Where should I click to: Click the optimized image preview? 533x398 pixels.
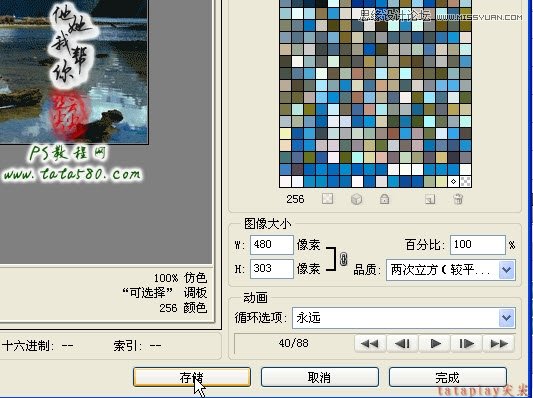[x=74, y=72]
